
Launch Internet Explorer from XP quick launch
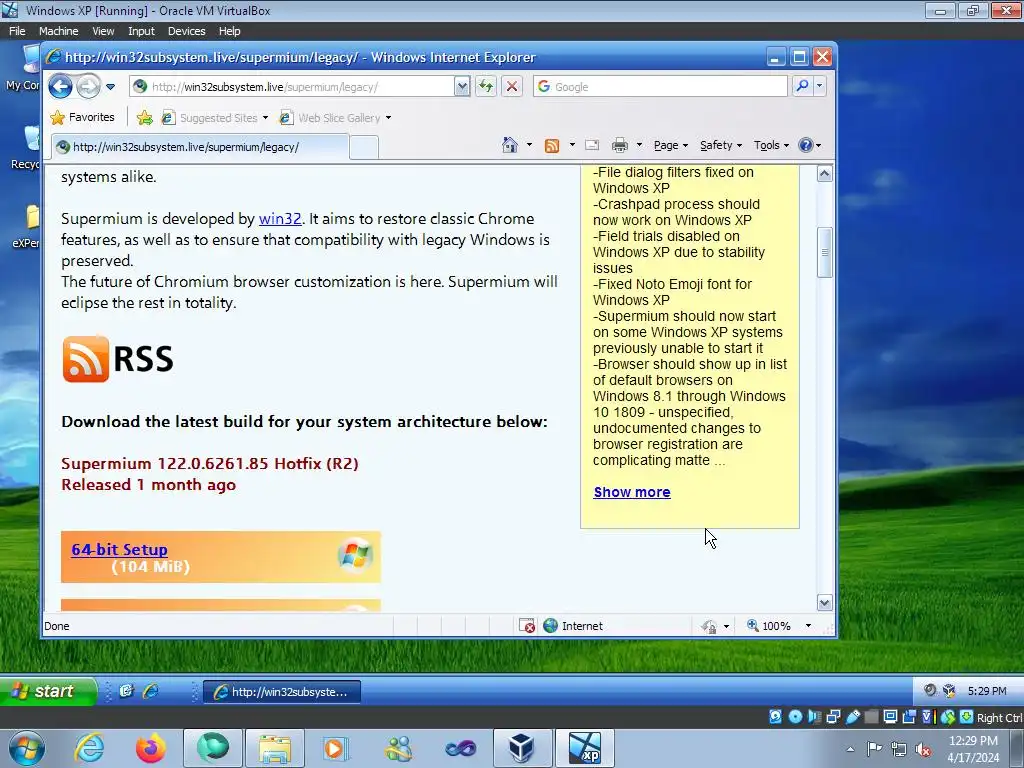tap(151, 691)
